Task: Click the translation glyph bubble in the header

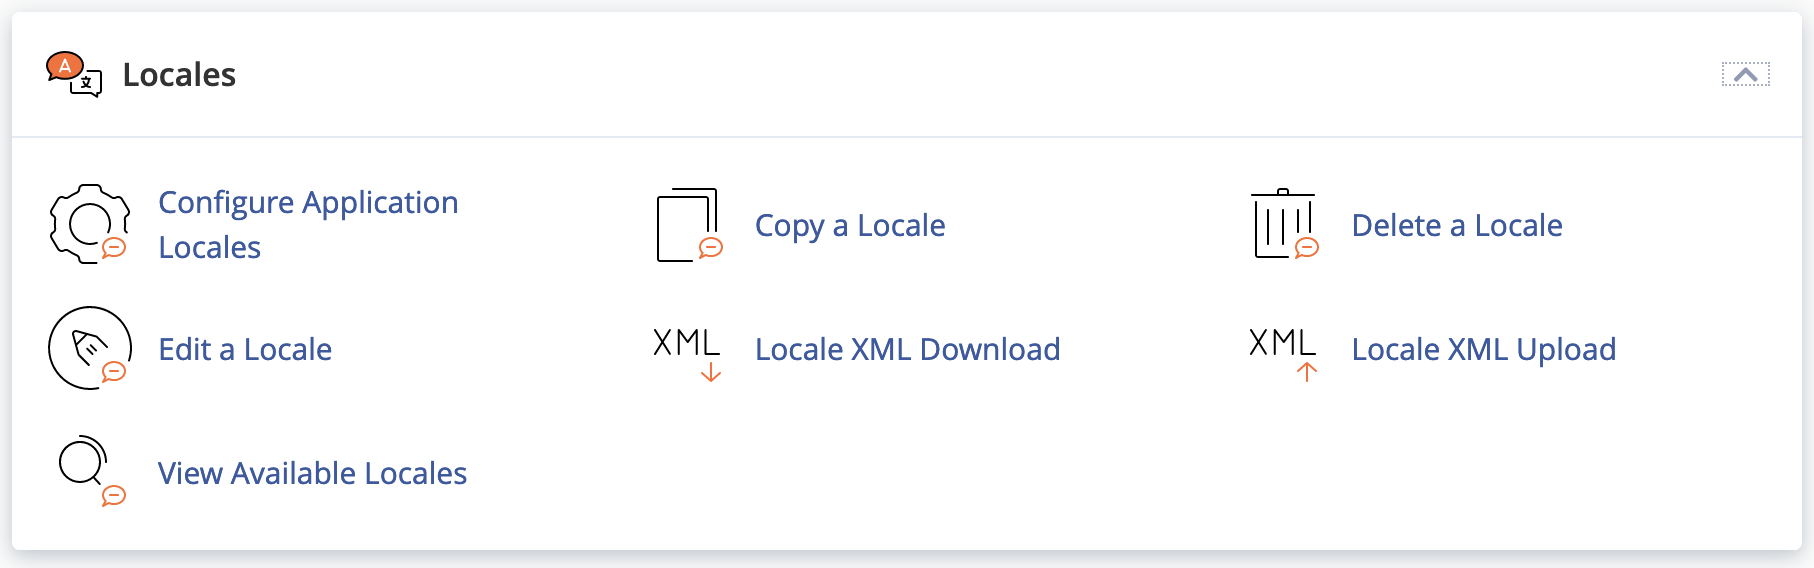Action: (88, 84)
